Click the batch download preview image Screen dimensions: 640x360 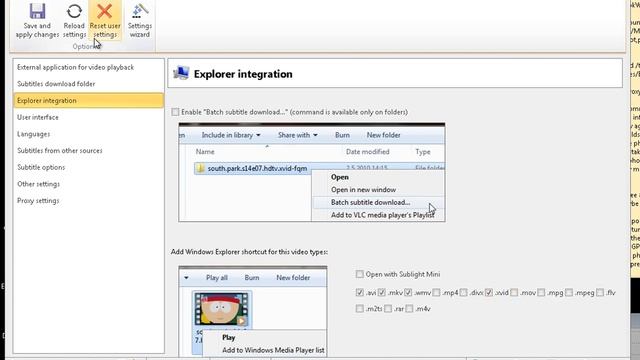tap(312, 172)
